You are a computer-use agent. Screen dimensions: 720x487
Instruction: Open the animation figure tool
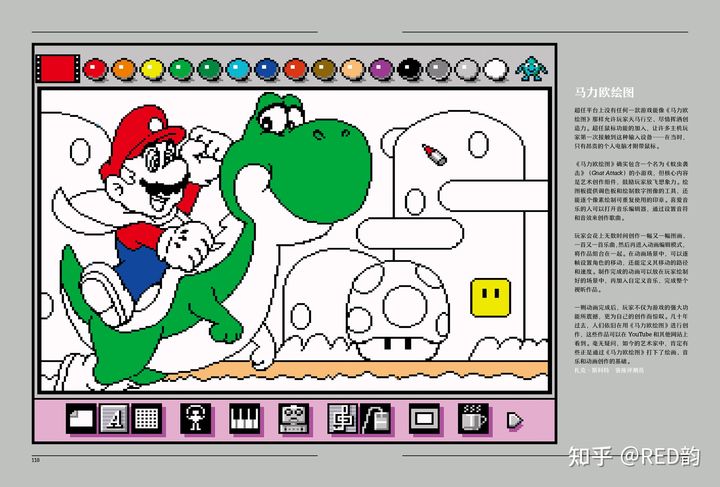pos(195,419)
